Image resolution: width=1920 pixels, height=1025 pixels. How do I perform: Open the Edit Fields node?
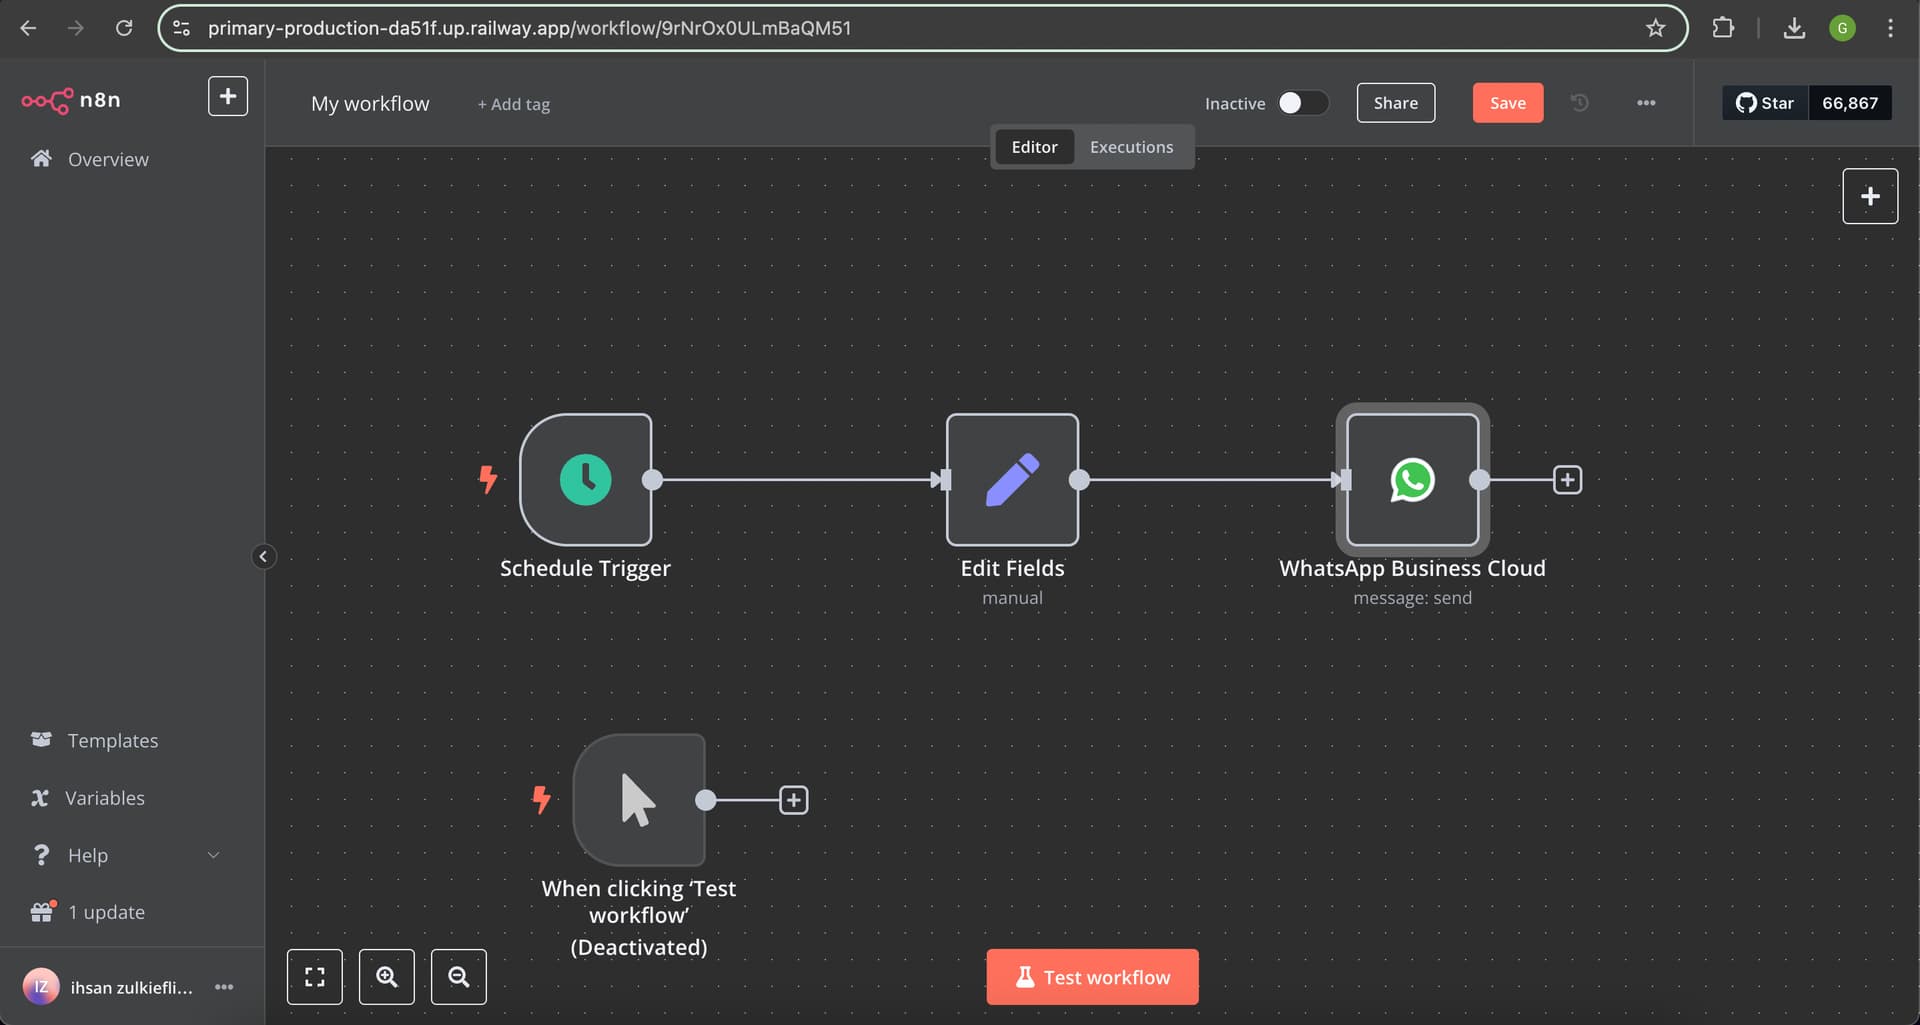click(x=1012, y=480)
